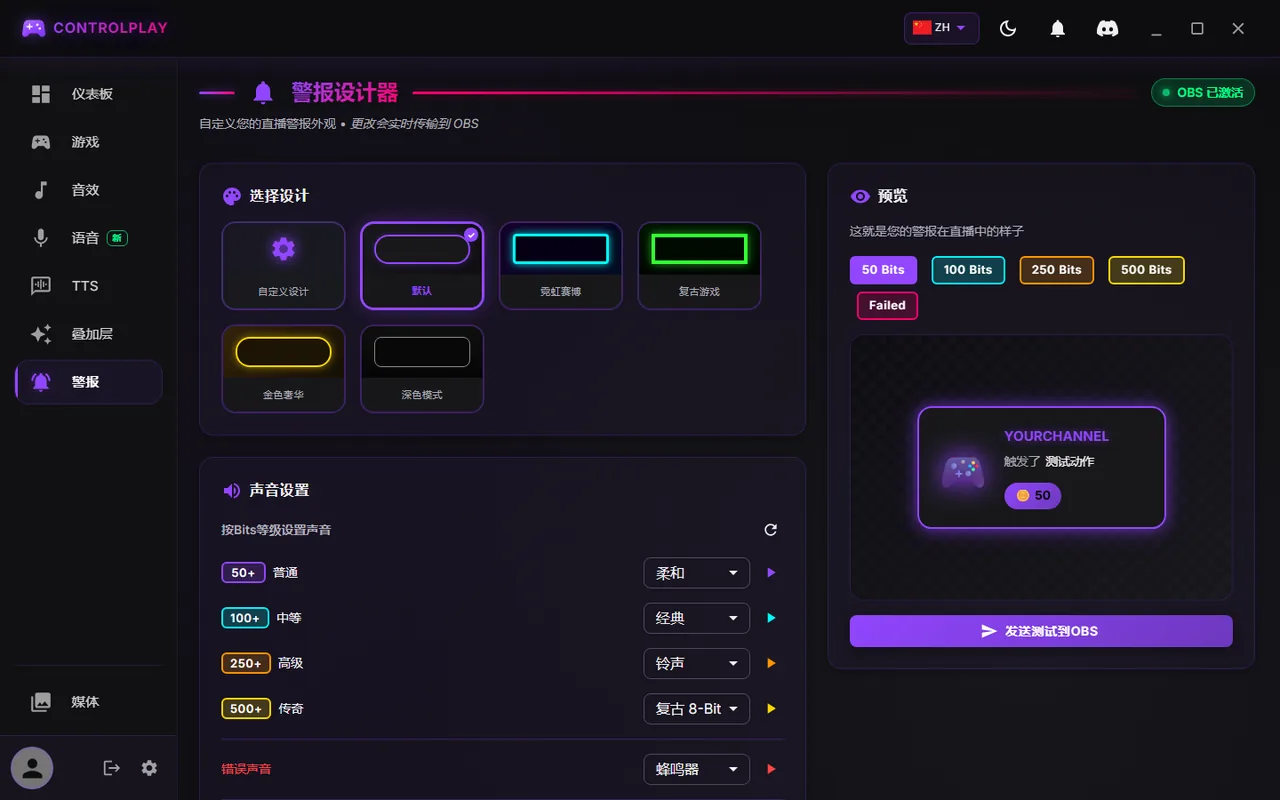
Task: Open the user avatar profile
Action: click(32, 768)
